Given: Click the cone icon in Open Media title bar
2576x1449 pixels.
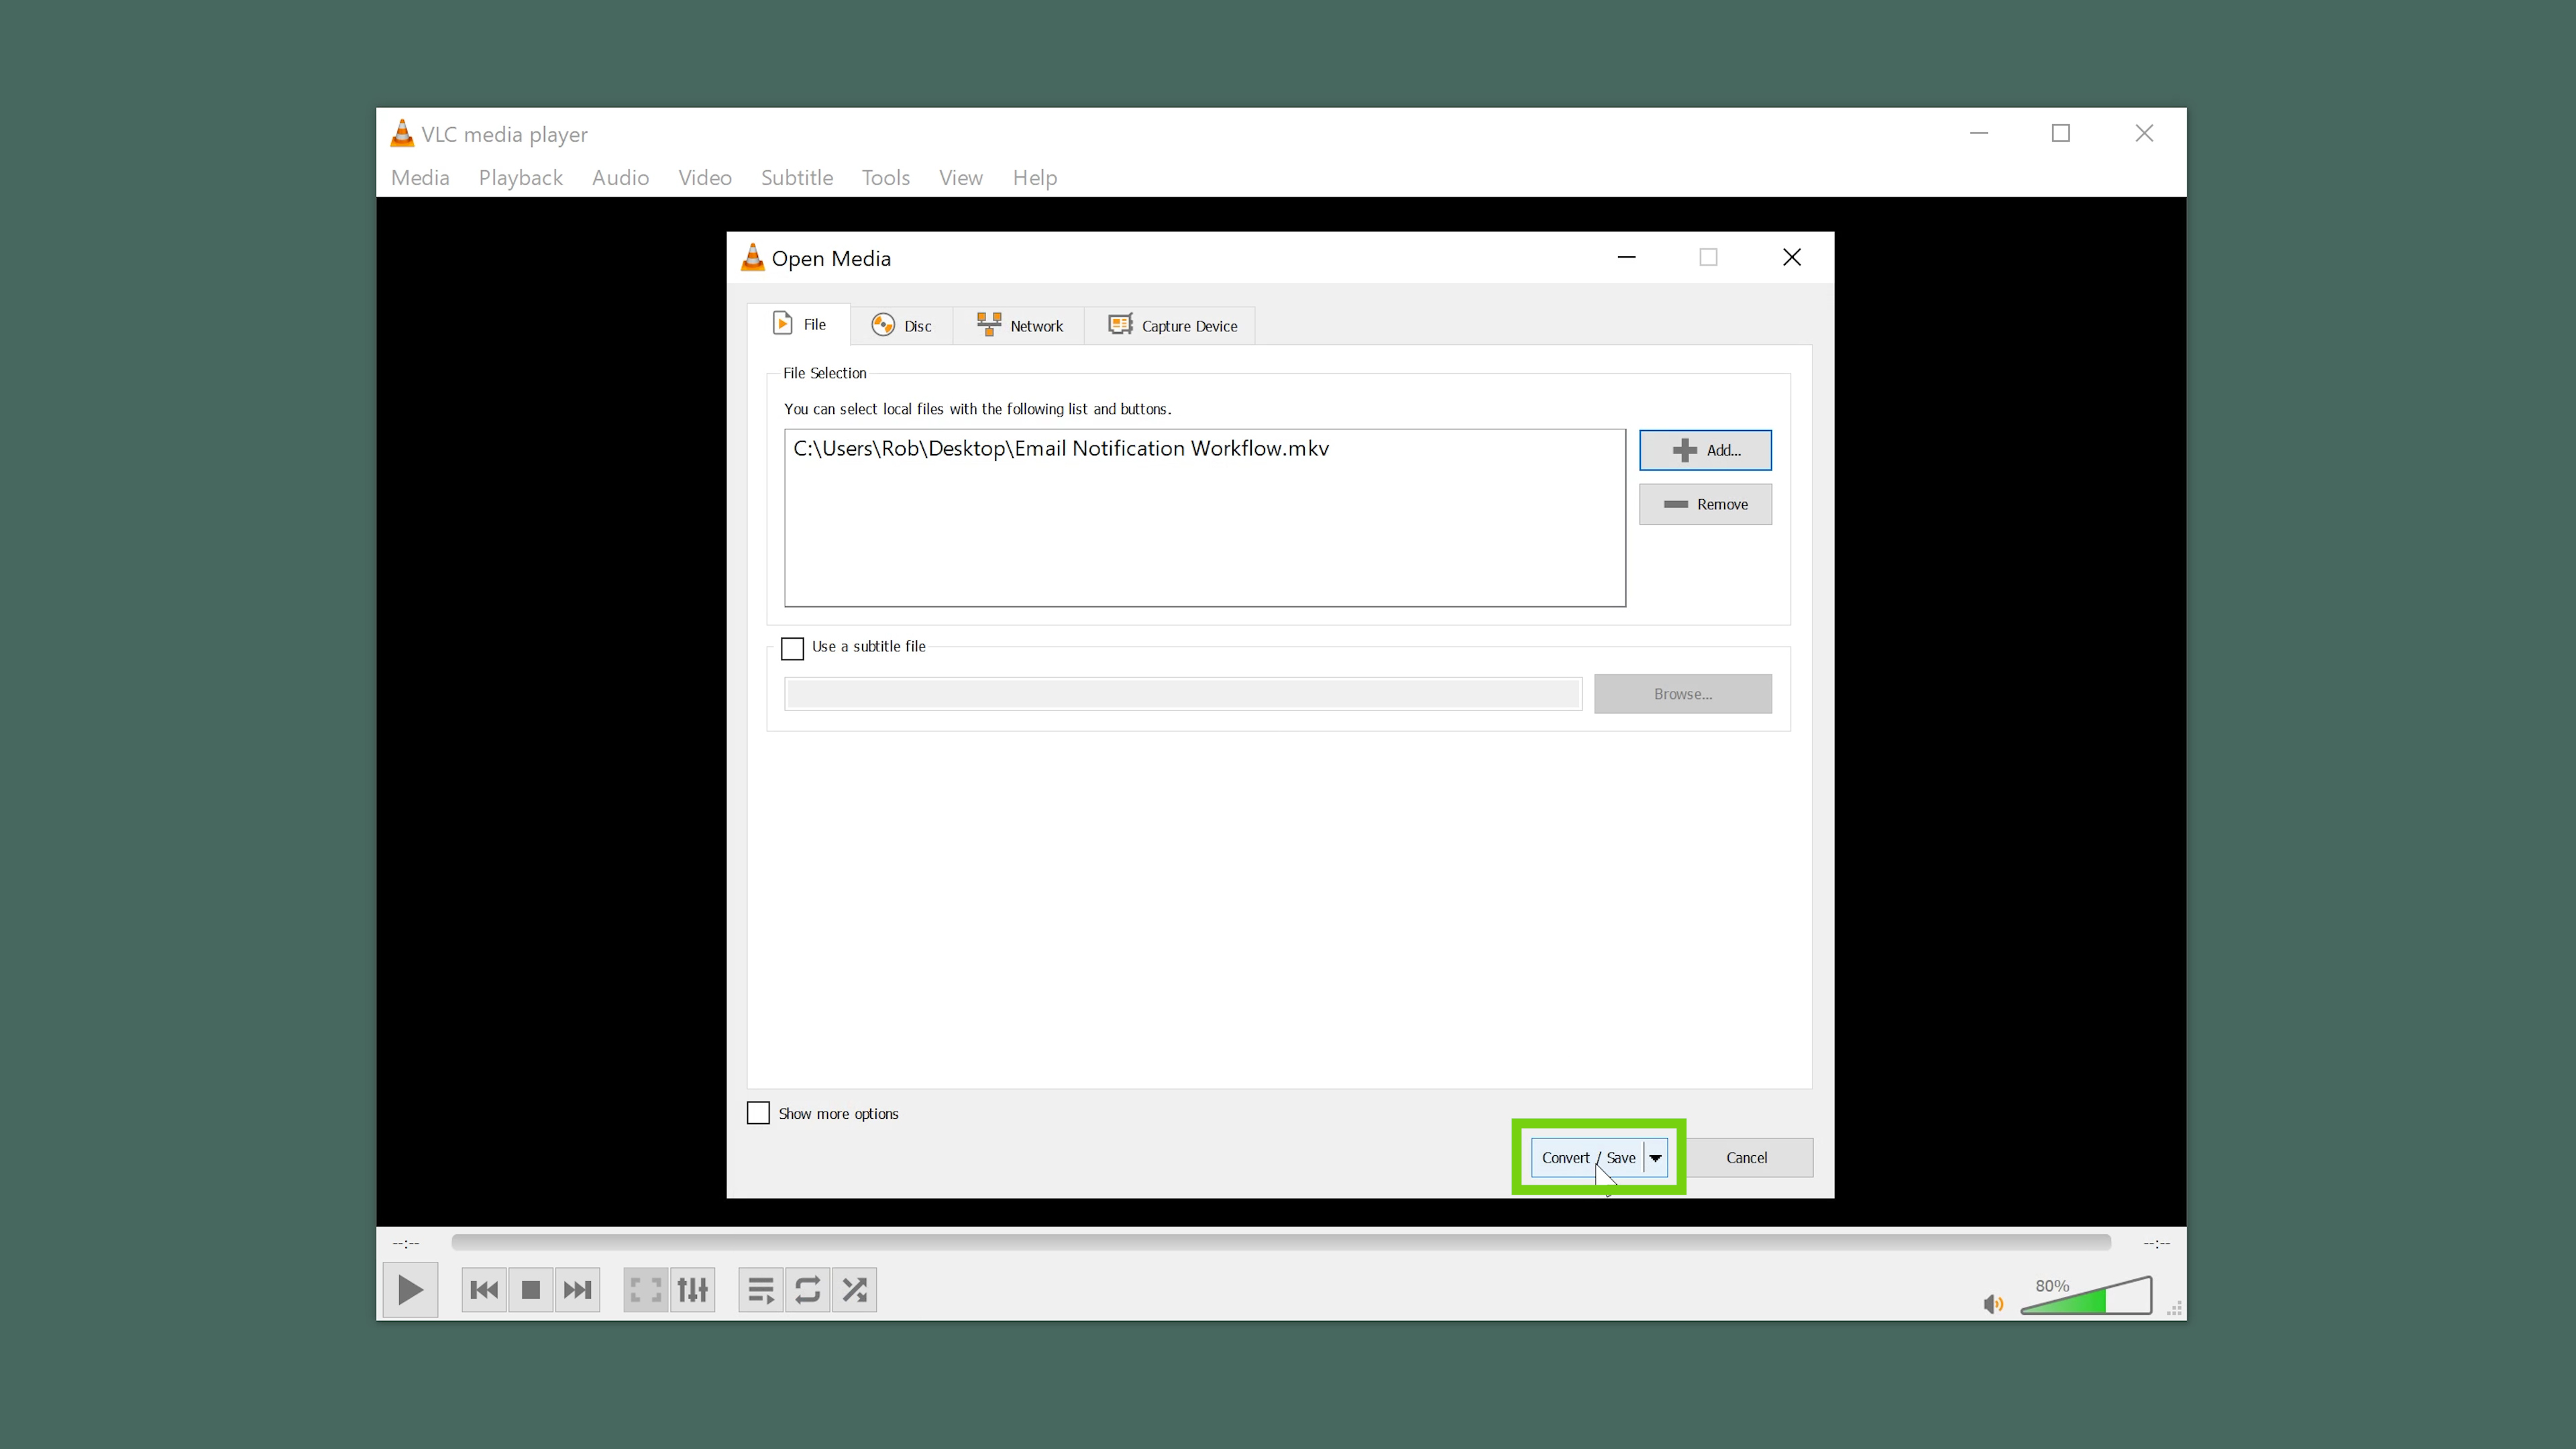Looking at the screenshot, I should 753,257.
